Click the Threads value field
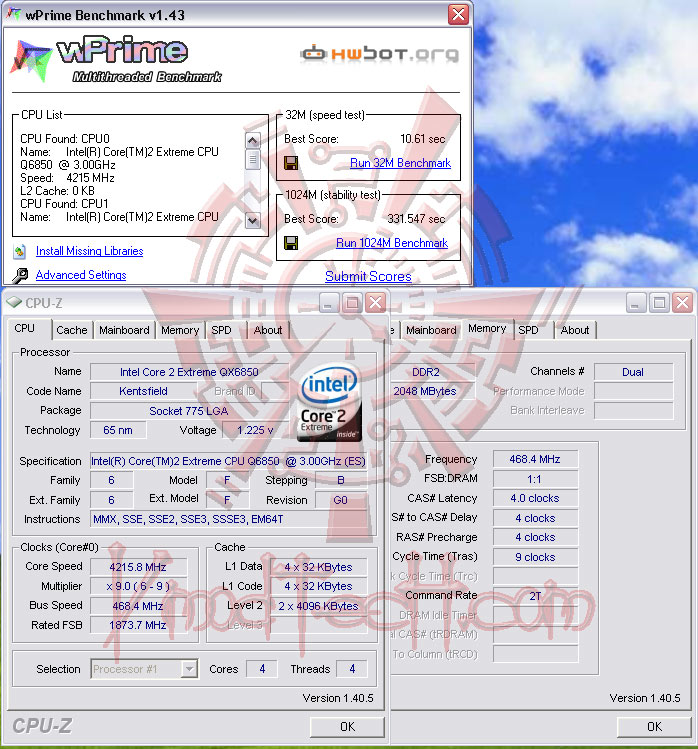This screenshot has width=698, height=749. coord(352,669)
